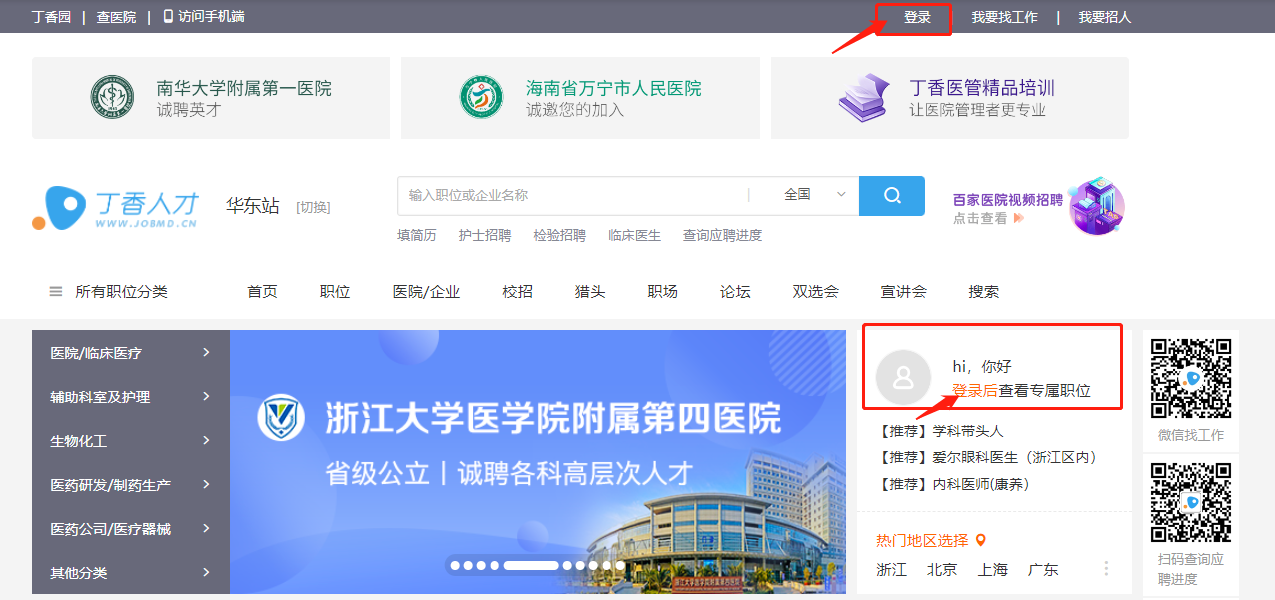
Task: Click the orange location pin icon
Action: tap(981, 541)
